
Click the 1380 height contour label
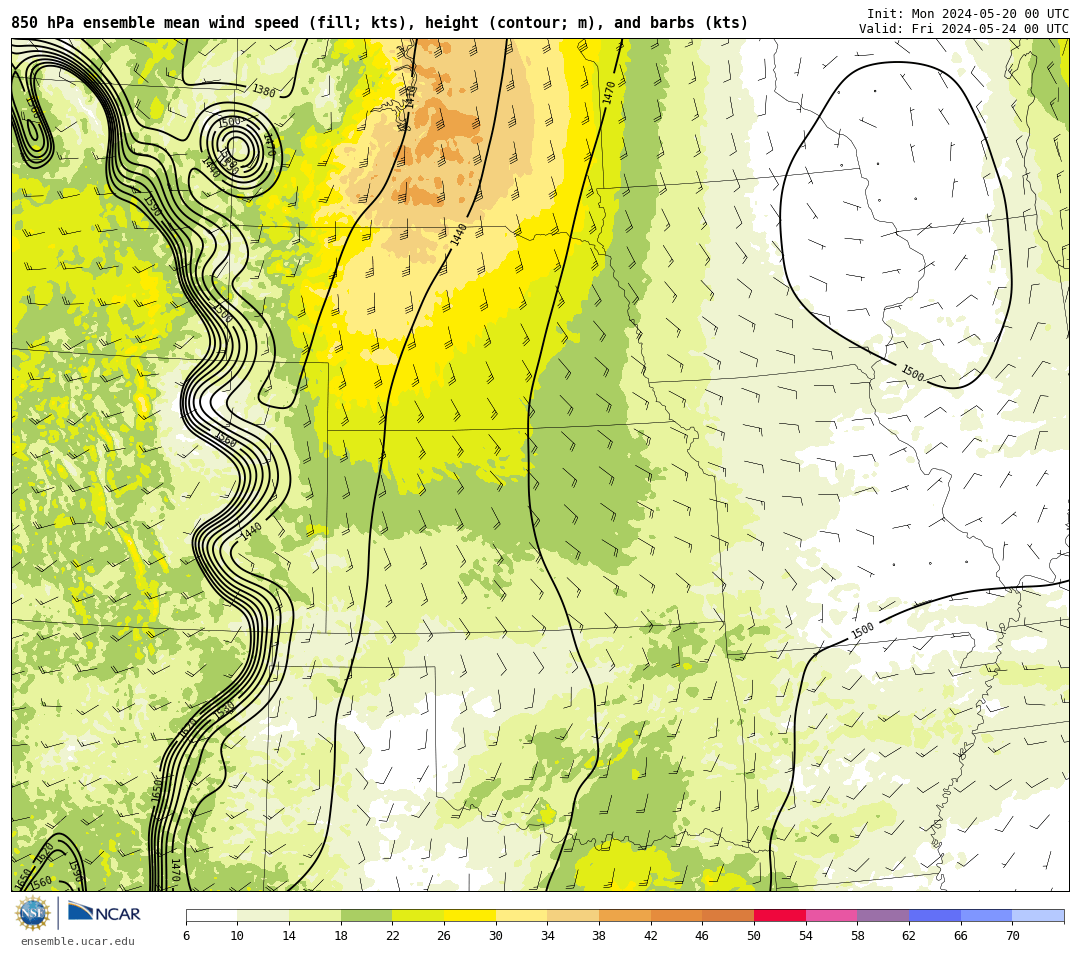[264, 91]
